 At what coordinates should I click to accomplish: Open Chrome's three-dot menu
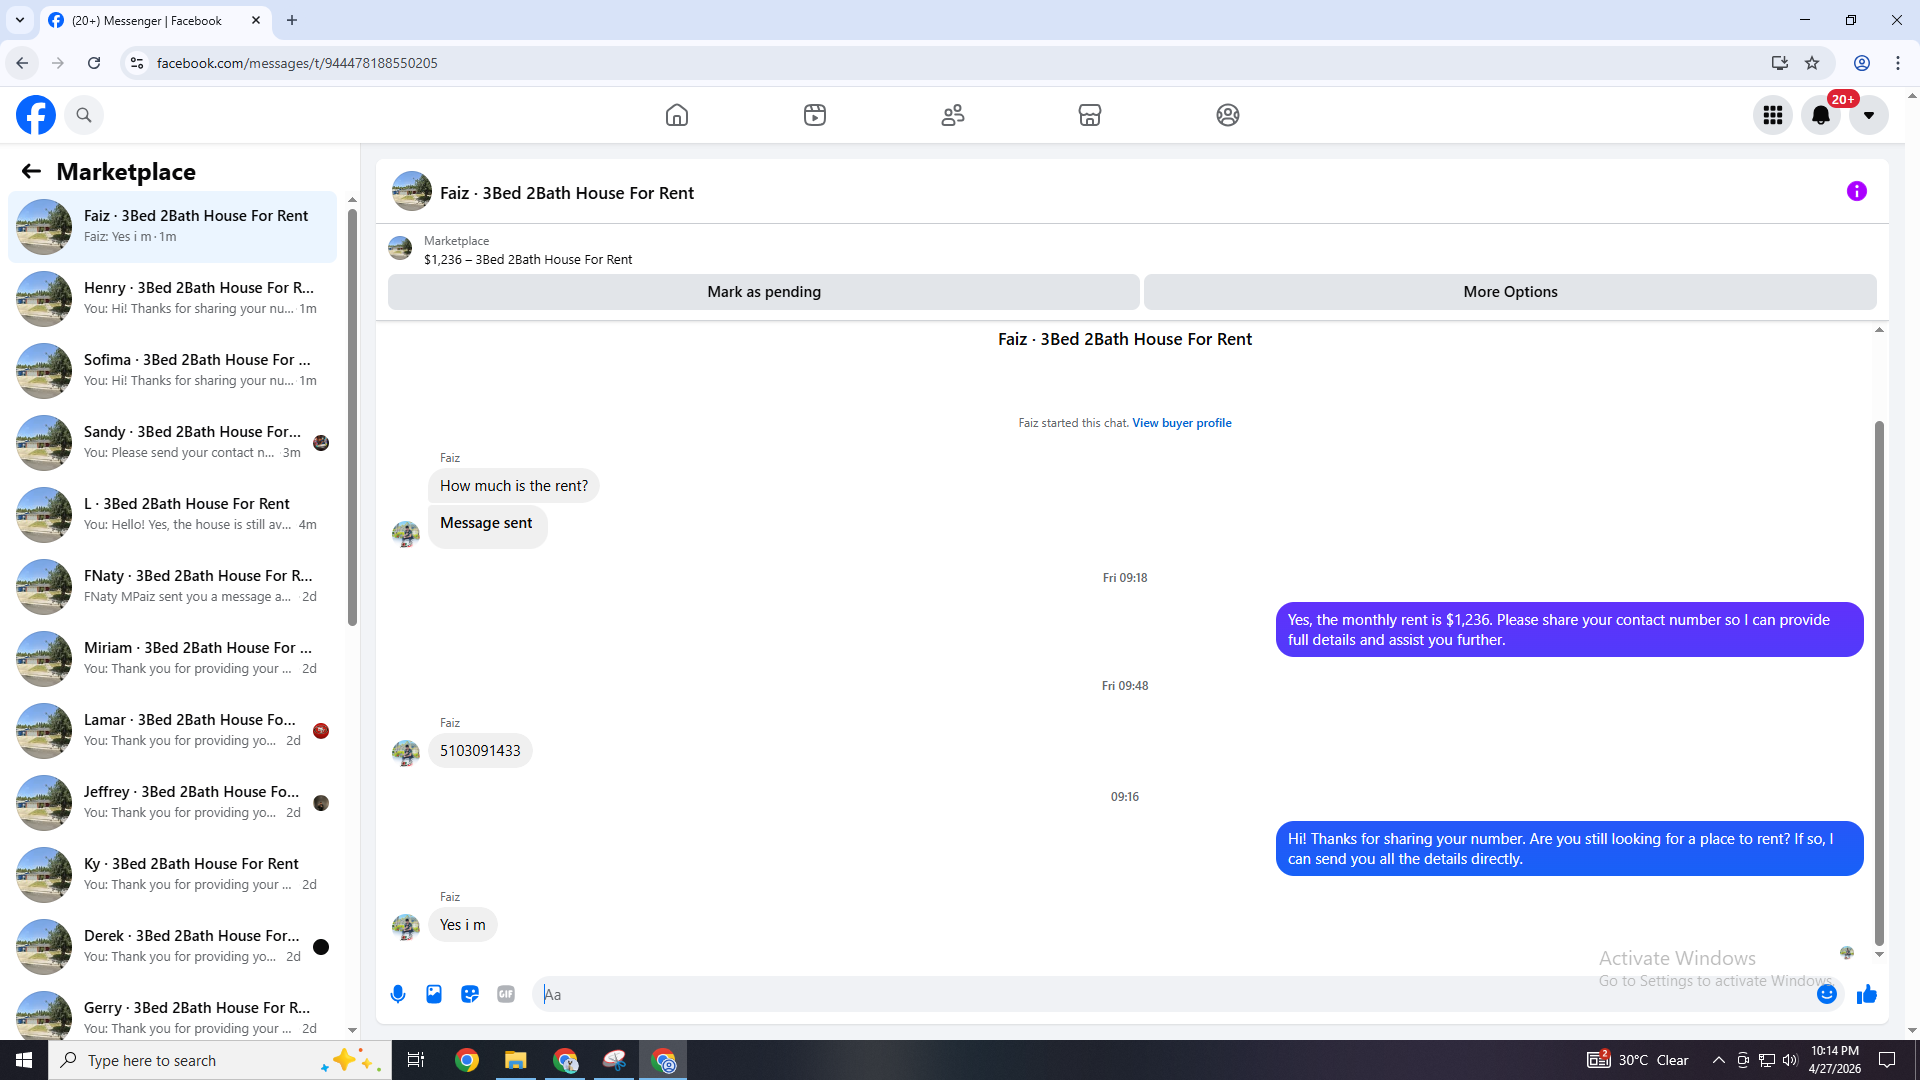click(1898, 63)
